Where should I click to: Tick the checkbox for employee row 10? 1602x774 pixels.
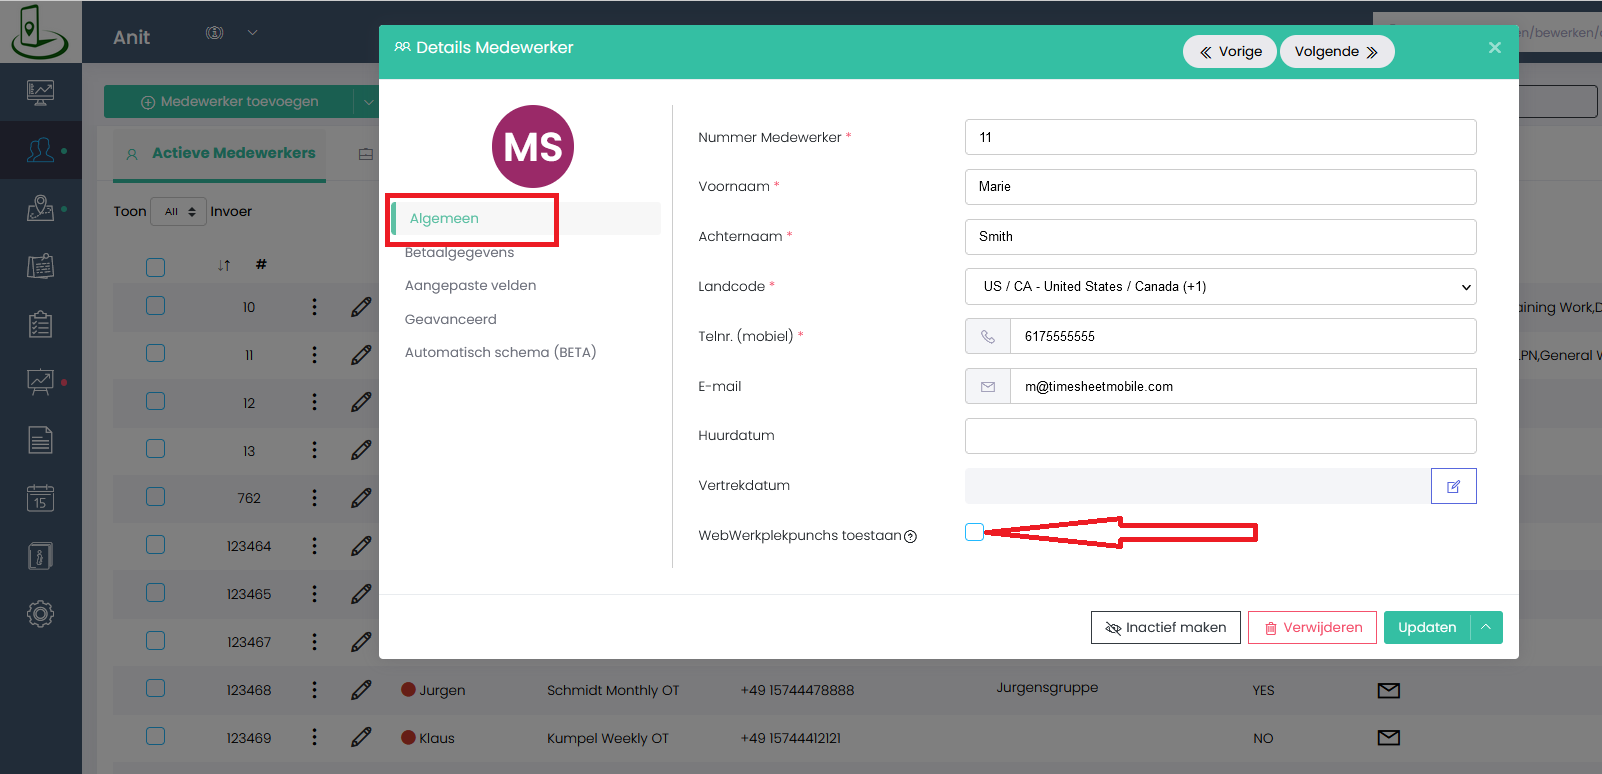(155, 306)
